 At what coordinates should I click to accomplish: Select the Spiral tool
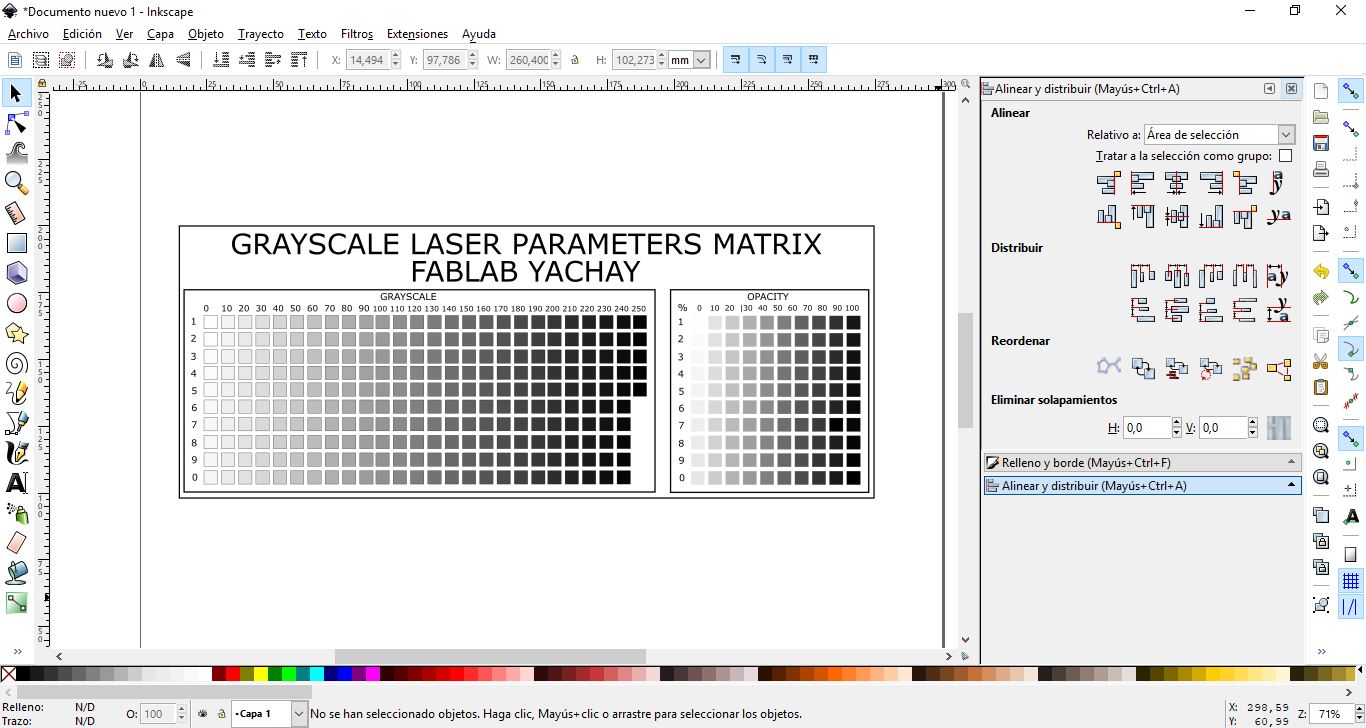coord(16,363)
